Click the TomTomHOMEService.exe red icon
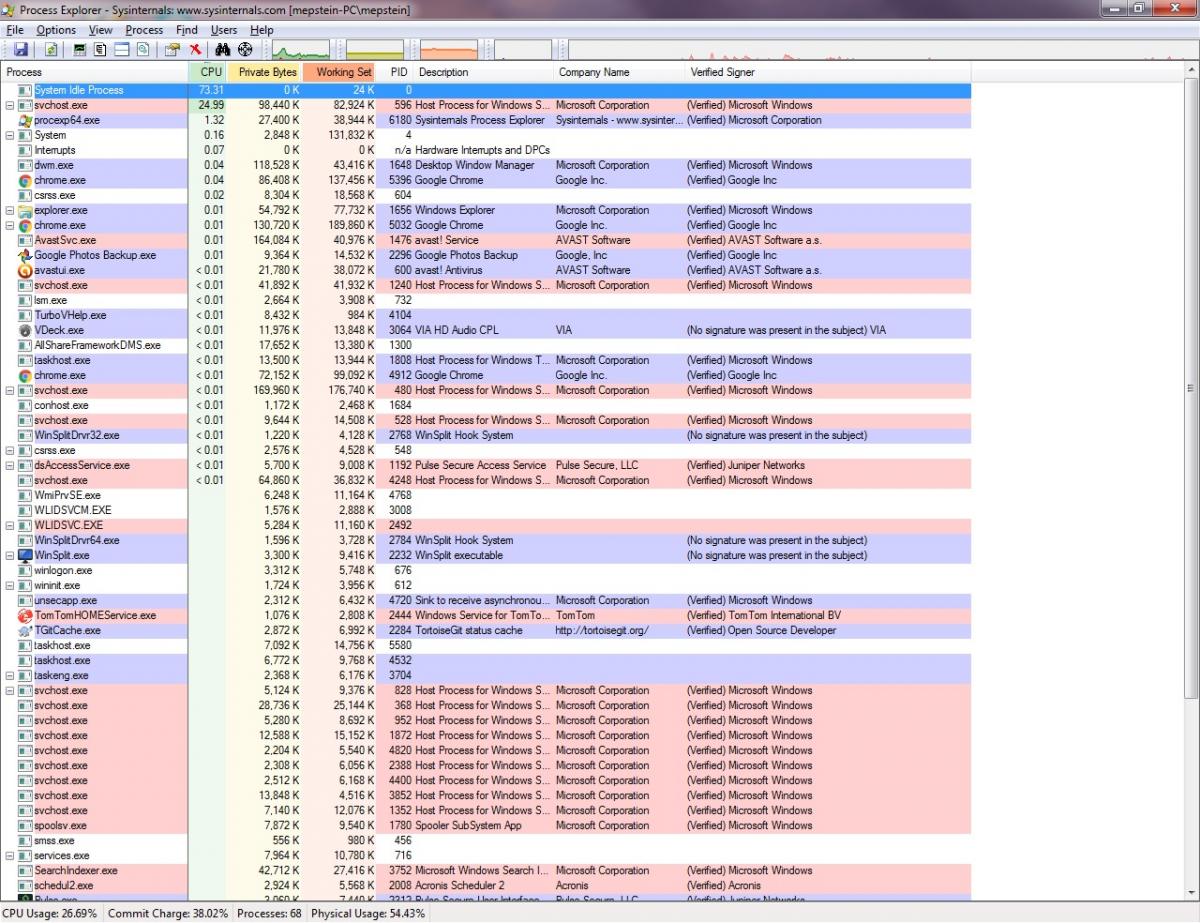The height and width of the screenshot is (923, 1200). tap(26, 615)
